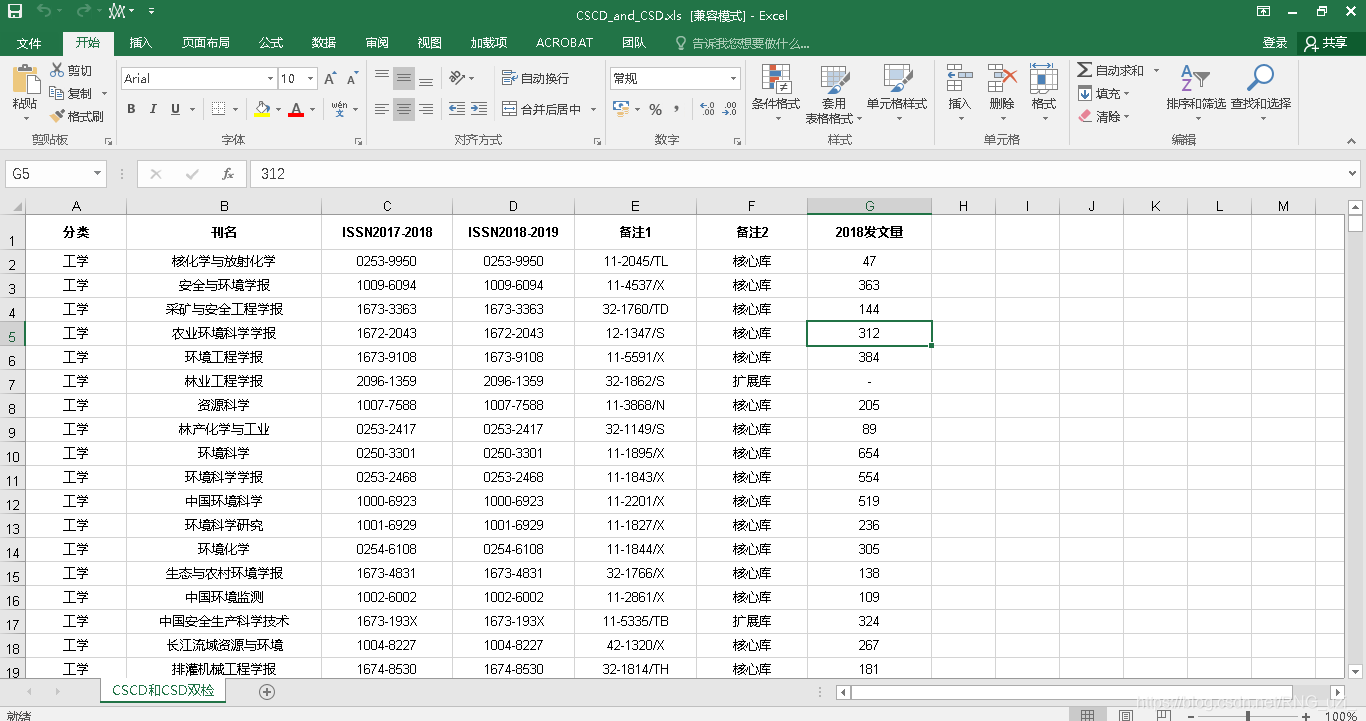Click the decrease decimal icon
Viewport: 1366px width, 721px height.
pos(729,109)
